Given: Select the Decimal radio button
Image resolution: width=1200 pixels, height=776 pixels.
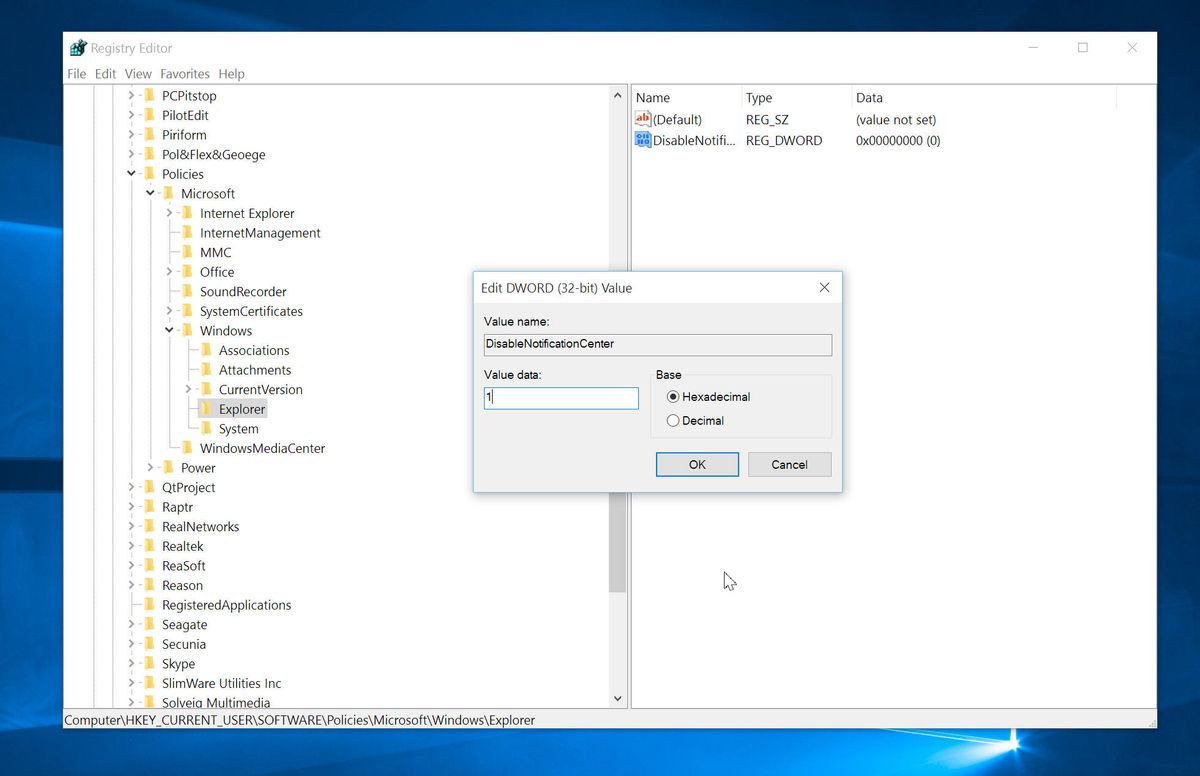Looking at the screenshot, I should 673,420.
